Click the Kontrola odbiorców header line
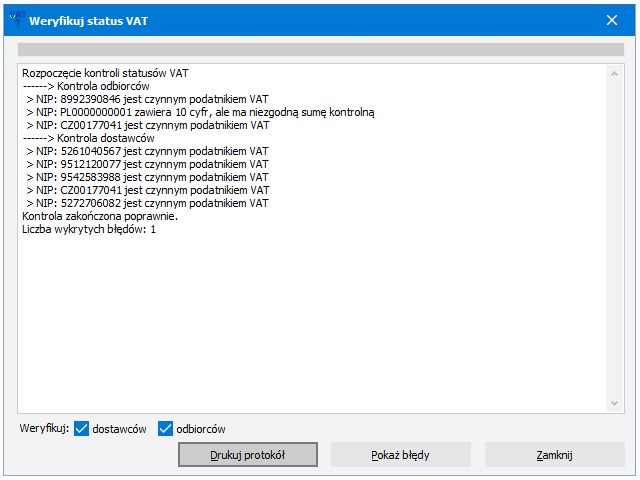 [x=86, y=86]
